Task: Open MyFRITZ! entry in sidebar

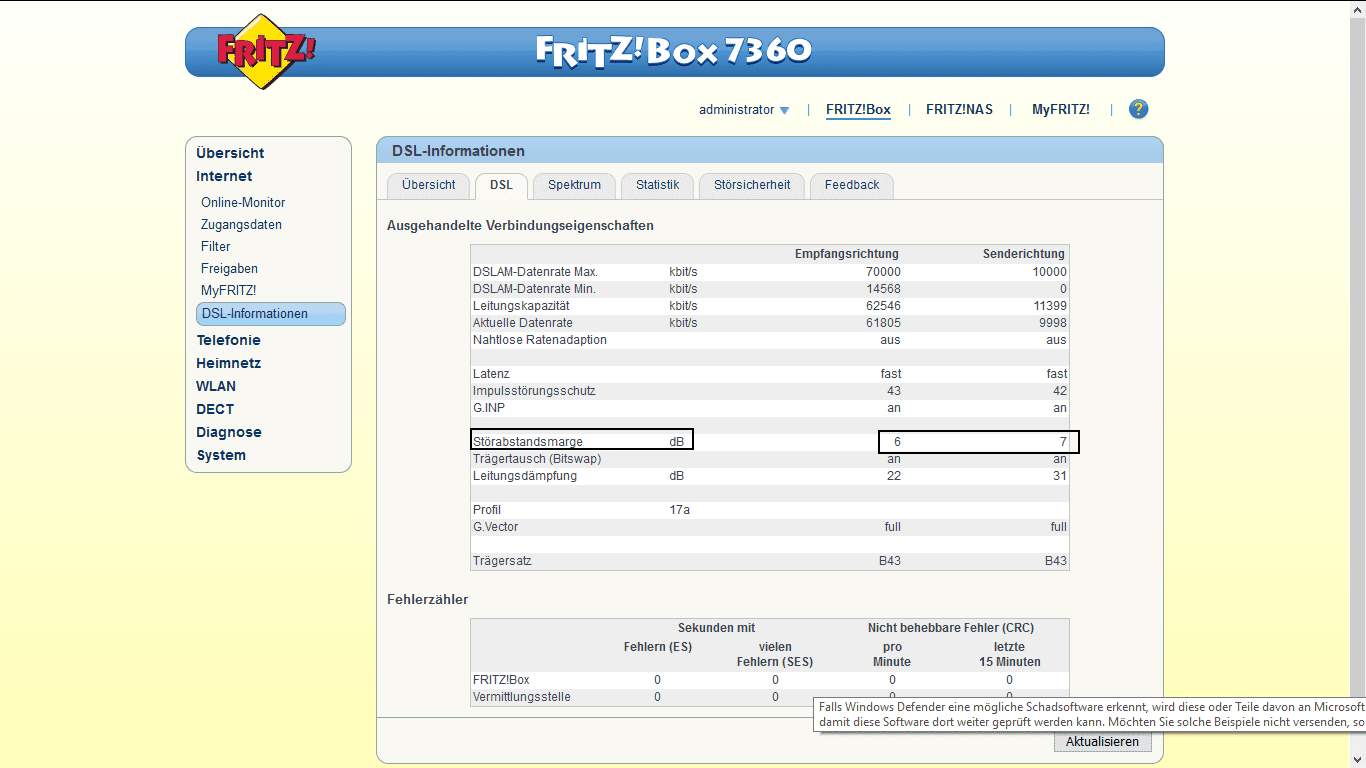Action: (x=228, y=290)
